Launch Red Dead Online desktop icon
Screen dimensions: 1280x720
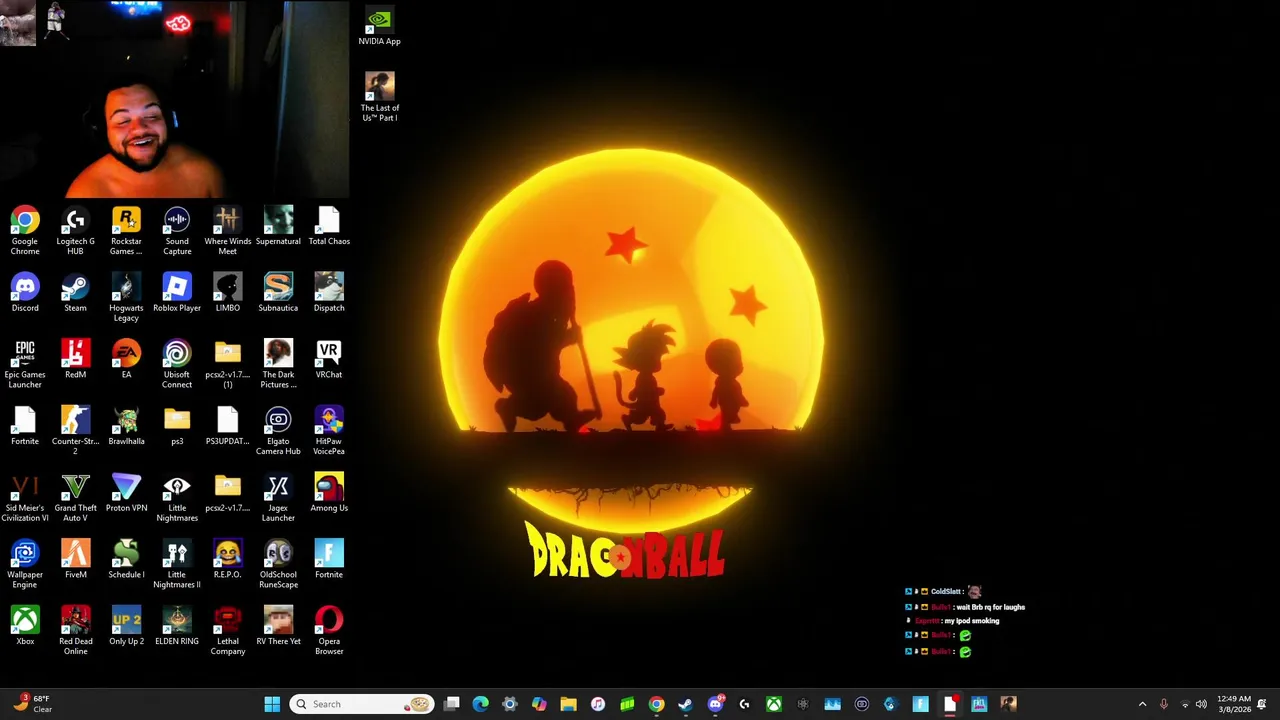click(x=75, y=632)
